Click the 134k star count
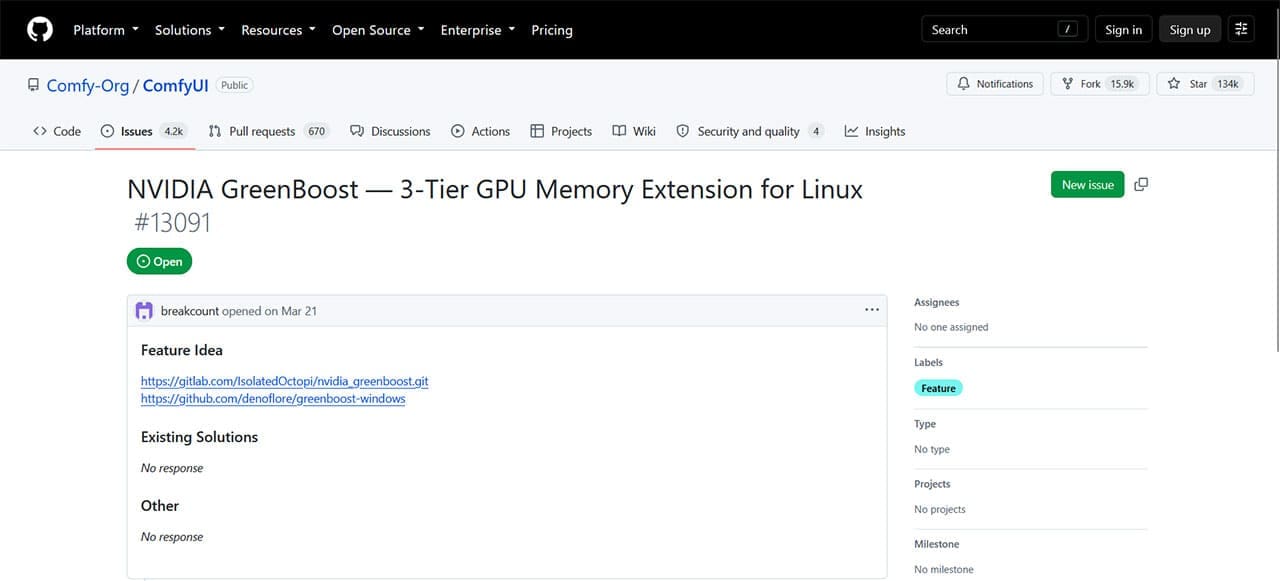 [x=1227, y=84]
